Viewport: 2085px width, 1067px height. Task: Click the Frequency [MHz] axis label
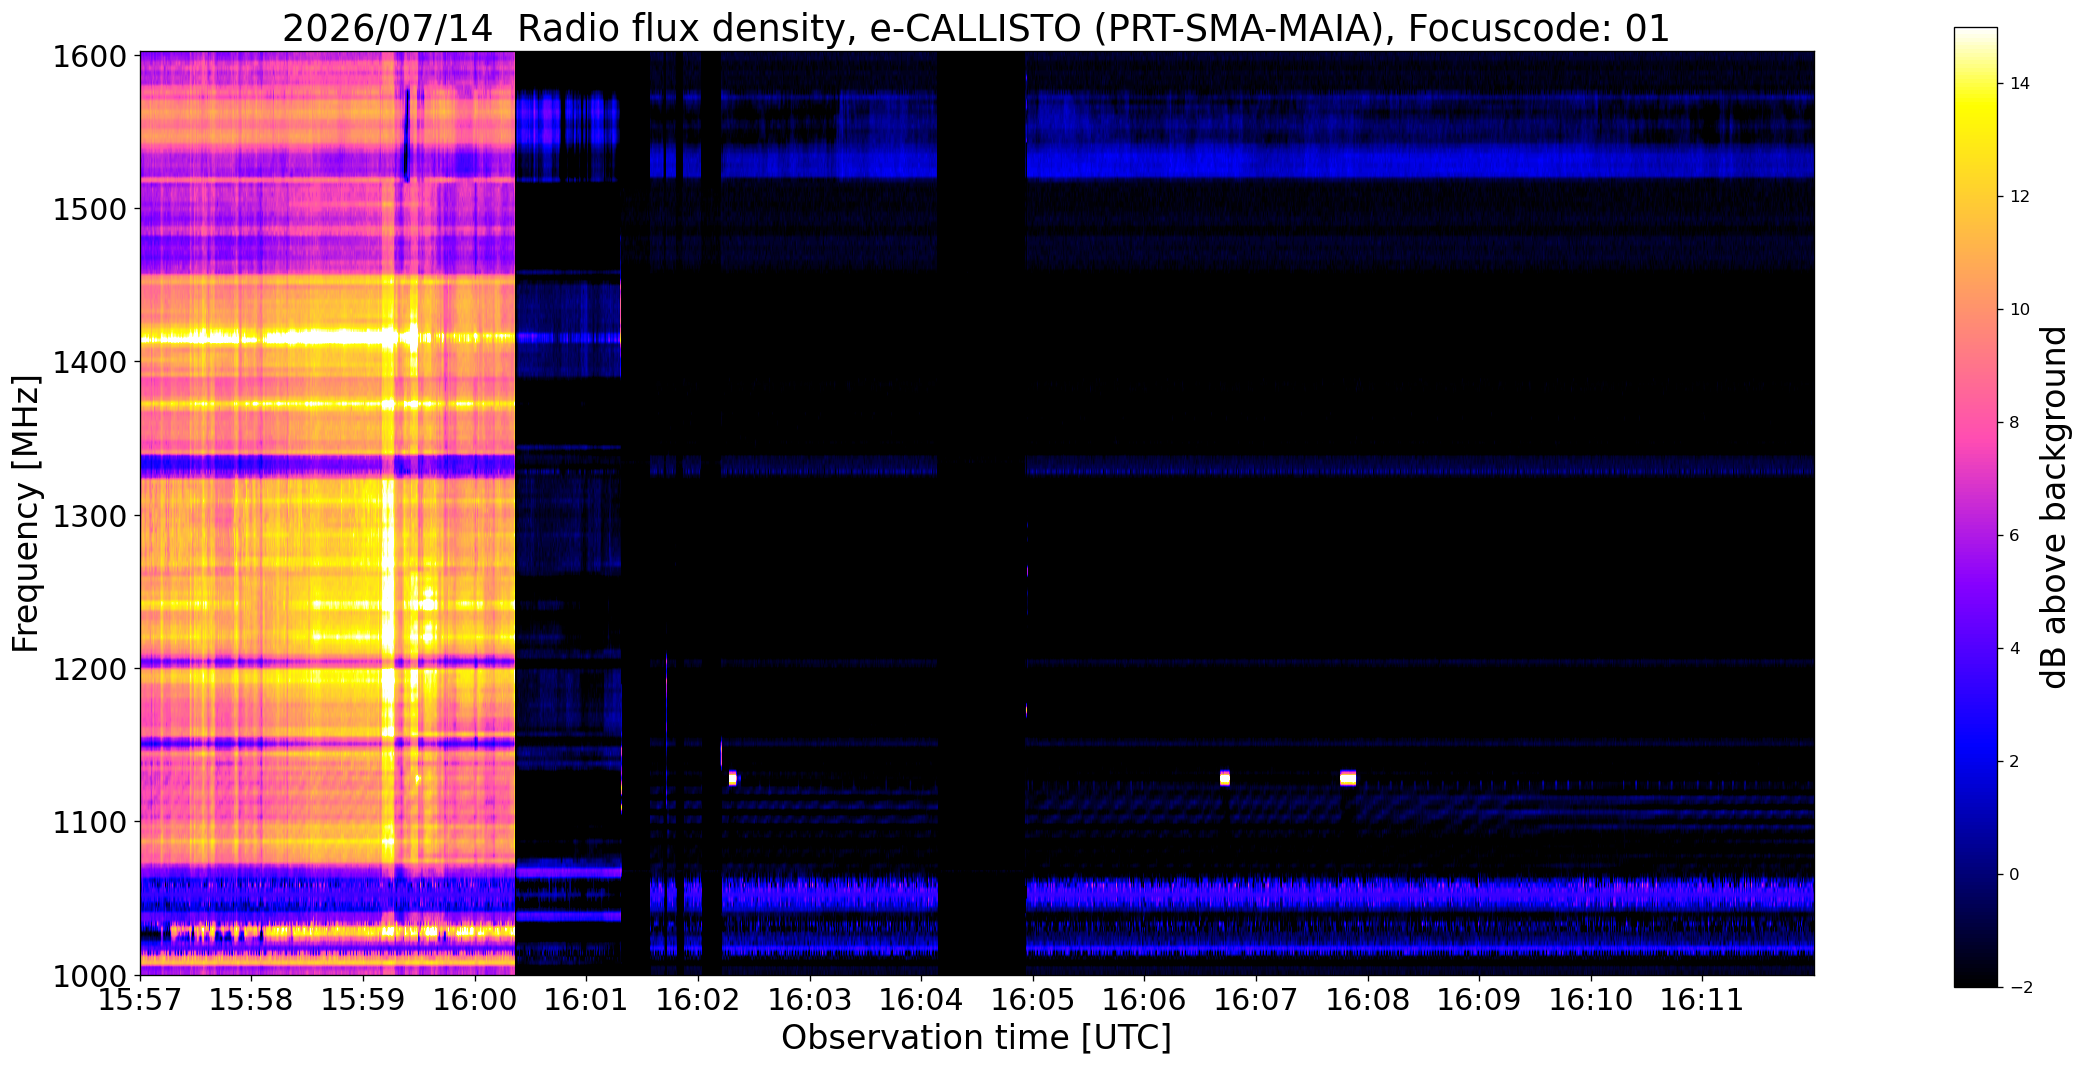coord(26,513)
